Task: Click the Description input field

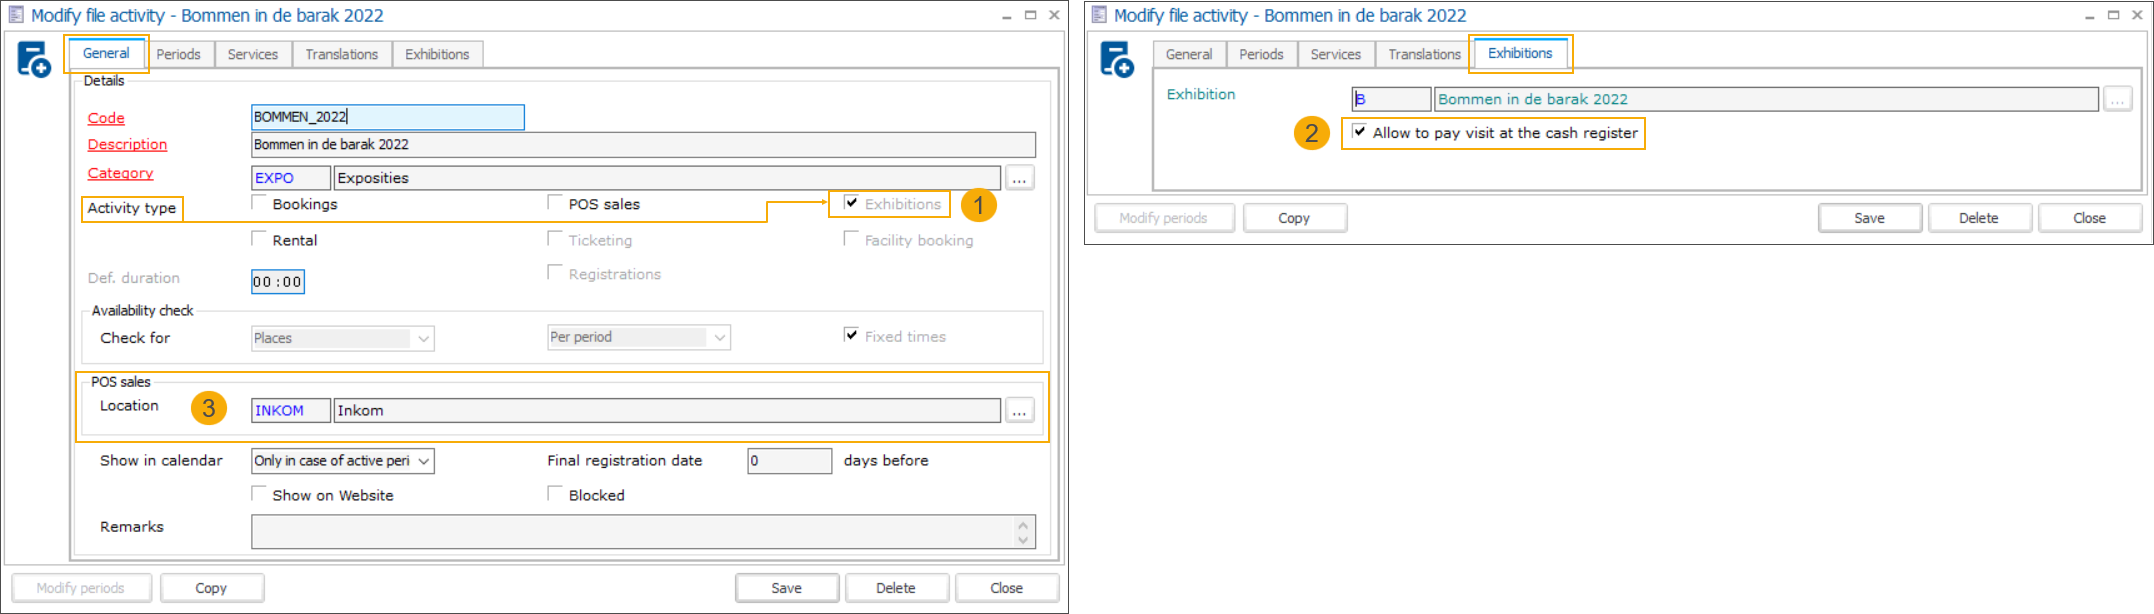Action: point(643,144)
